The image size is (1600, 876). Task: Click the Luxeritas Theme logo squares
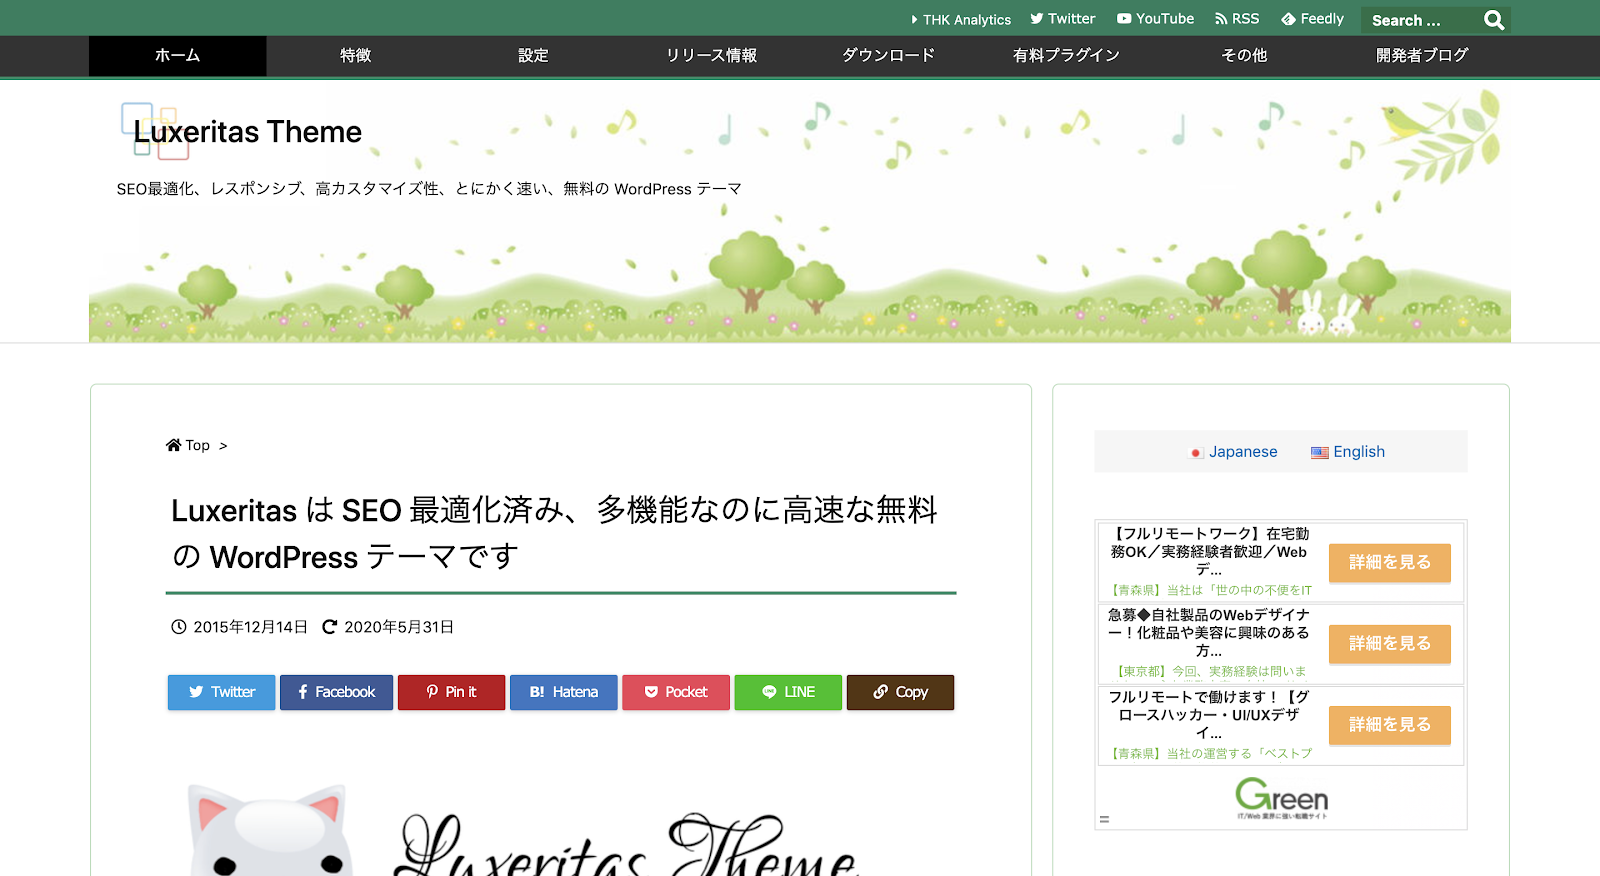pyautogui.click(x=155, y=130)
